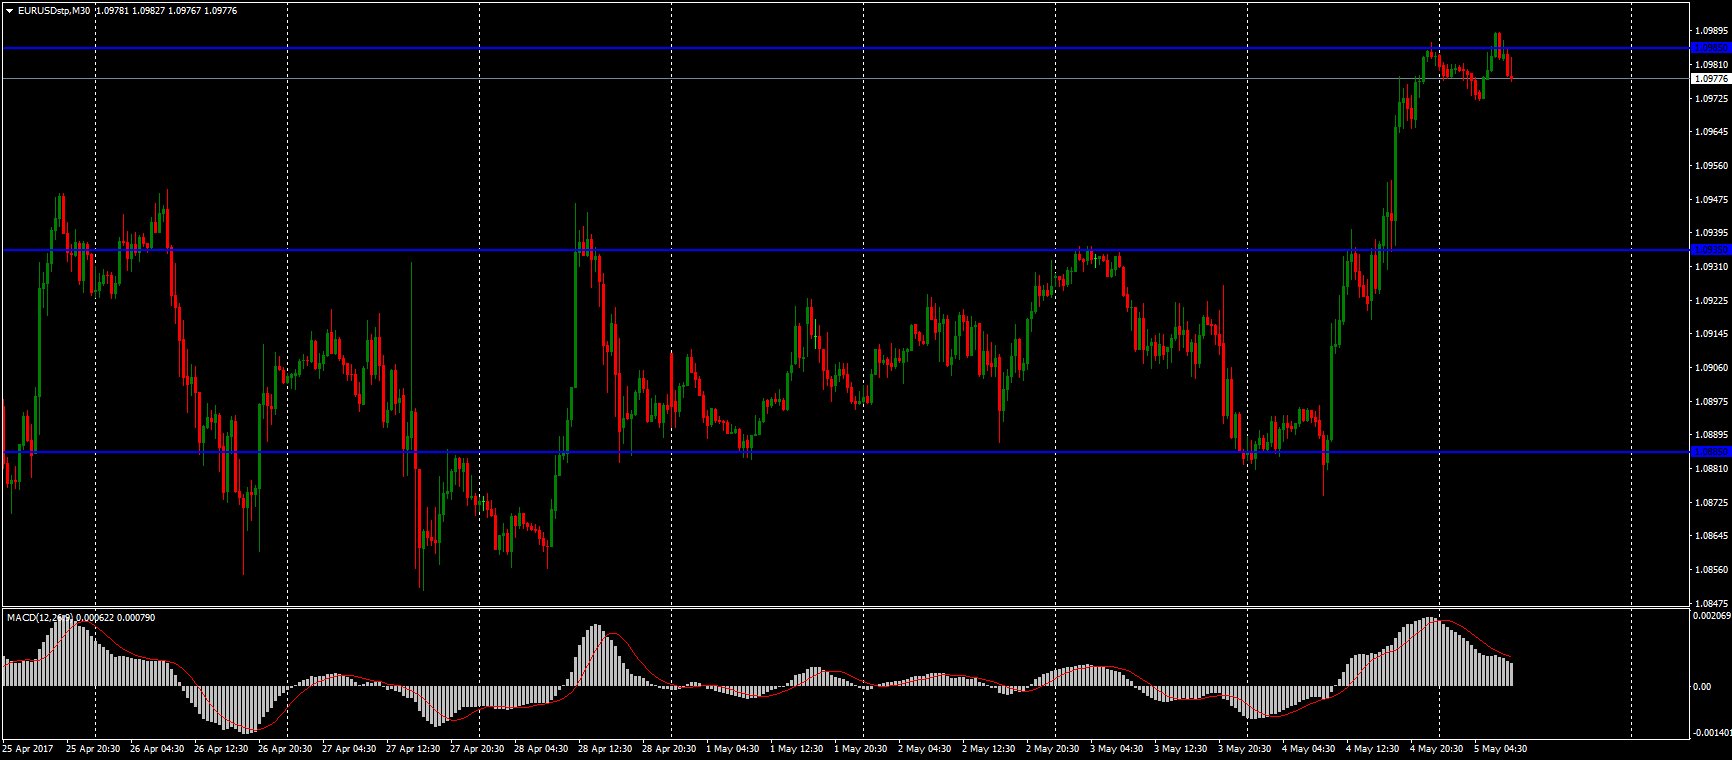This screenshot has height=760, width=1732.
Task: Click the EURUSDstp,M30 chart title
Action: coord(54,11)
